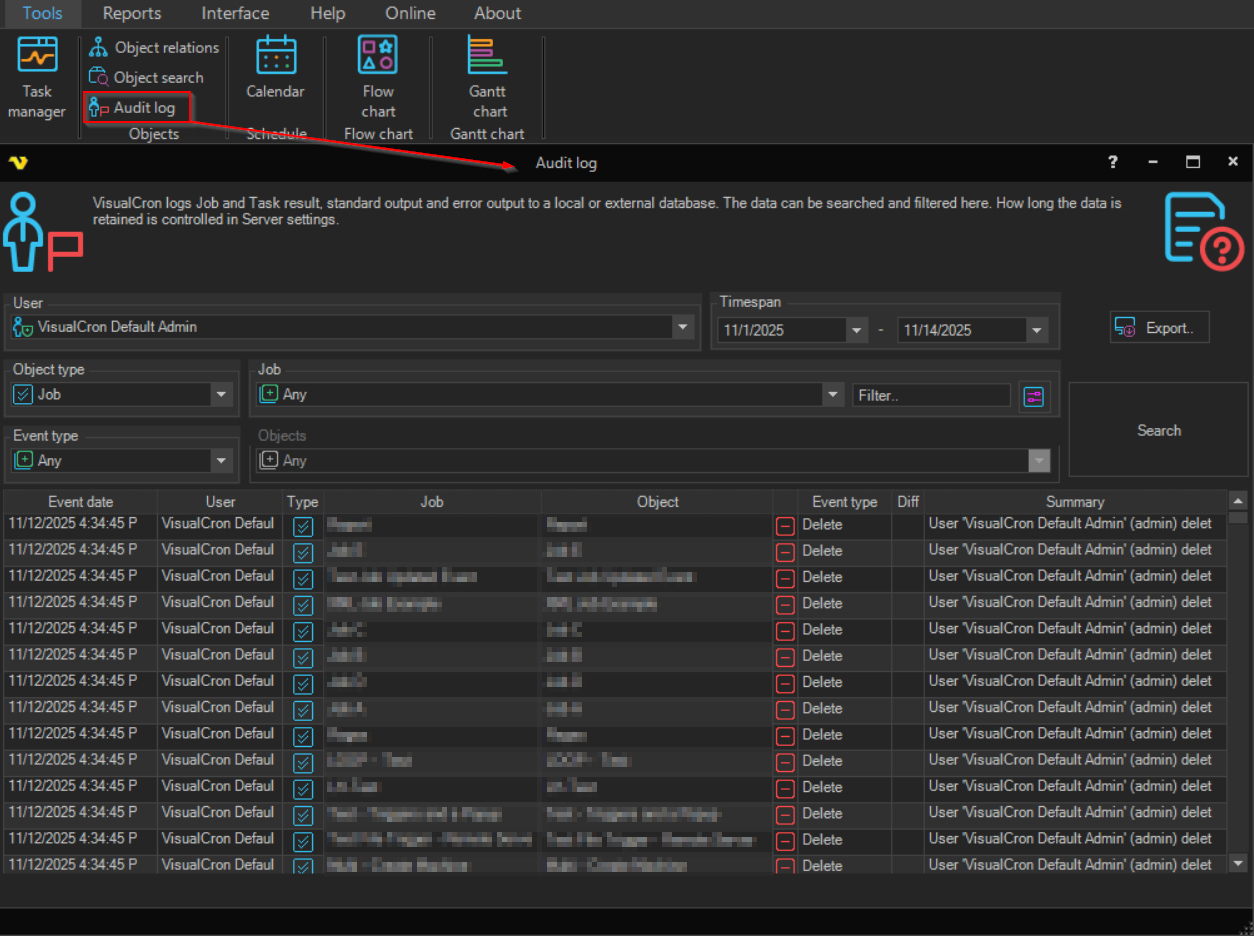Open the Gantt chart view
Screen dimensions: 1254x936
(488, 78)
